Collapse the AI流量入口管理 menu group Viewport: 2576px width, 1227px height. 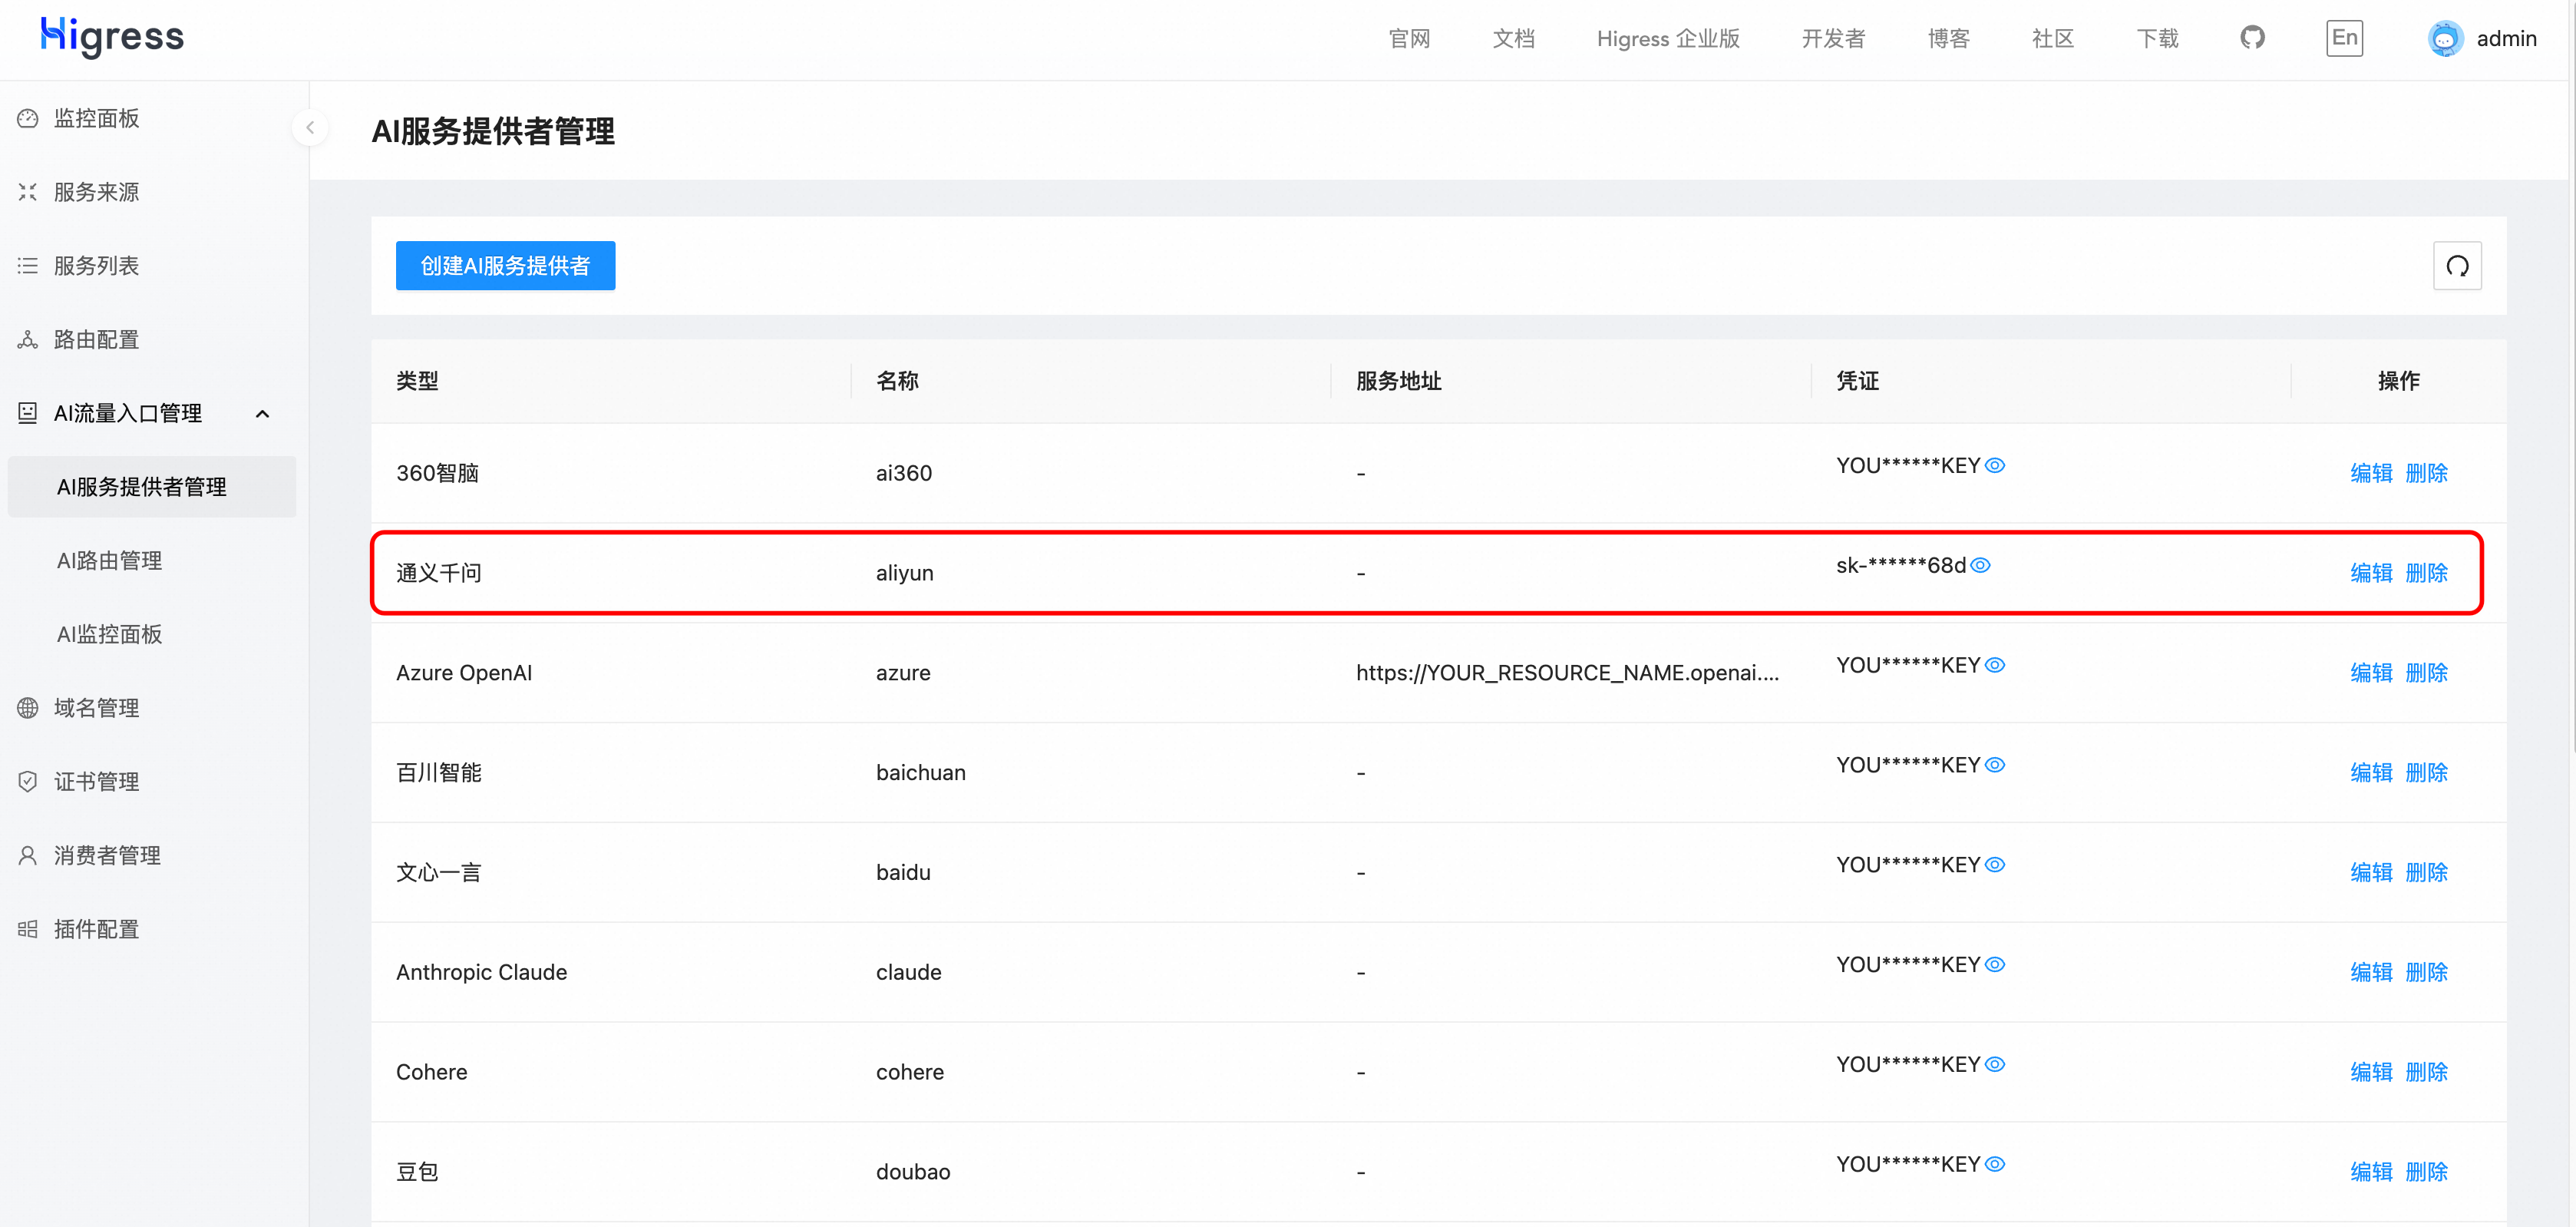(262, 413)
